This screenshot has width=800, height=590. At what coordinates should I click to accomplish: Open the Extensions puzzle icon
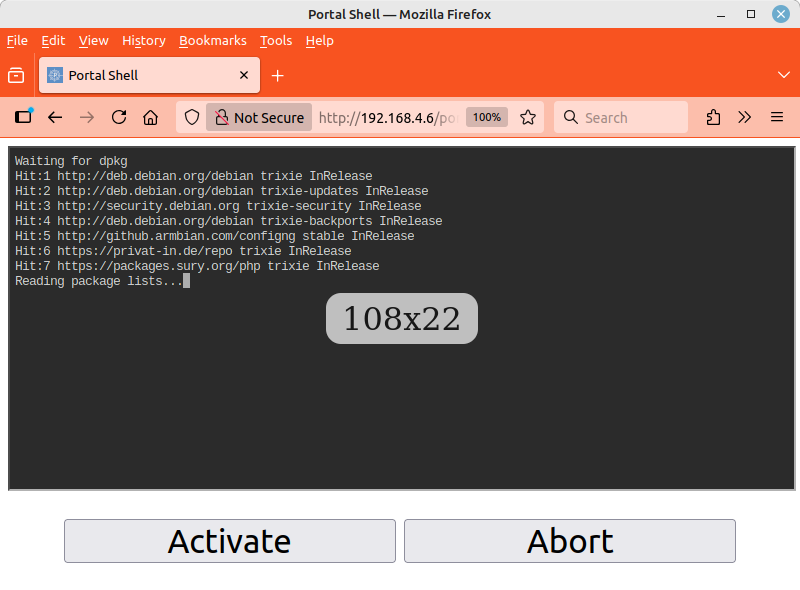713,117
